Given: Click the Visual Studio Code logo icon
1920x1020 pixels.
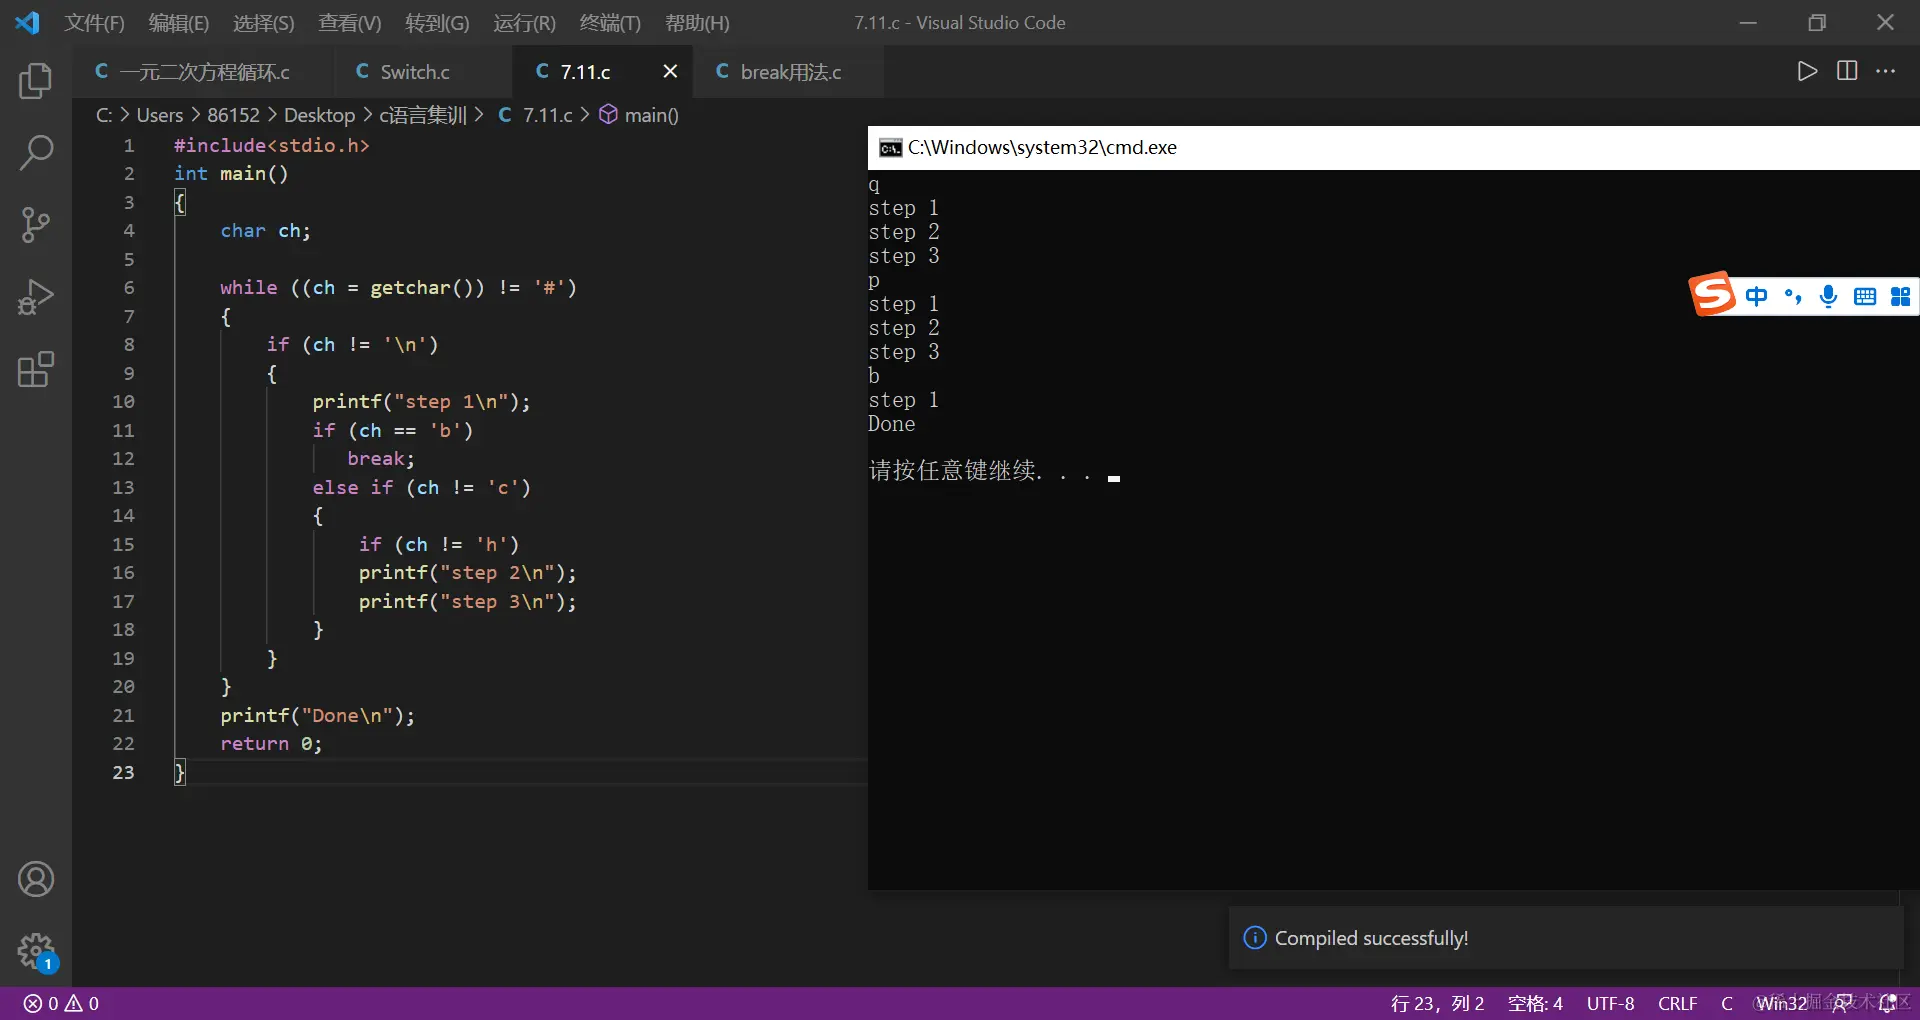Looking at the screenshot, I should point(27,22).
